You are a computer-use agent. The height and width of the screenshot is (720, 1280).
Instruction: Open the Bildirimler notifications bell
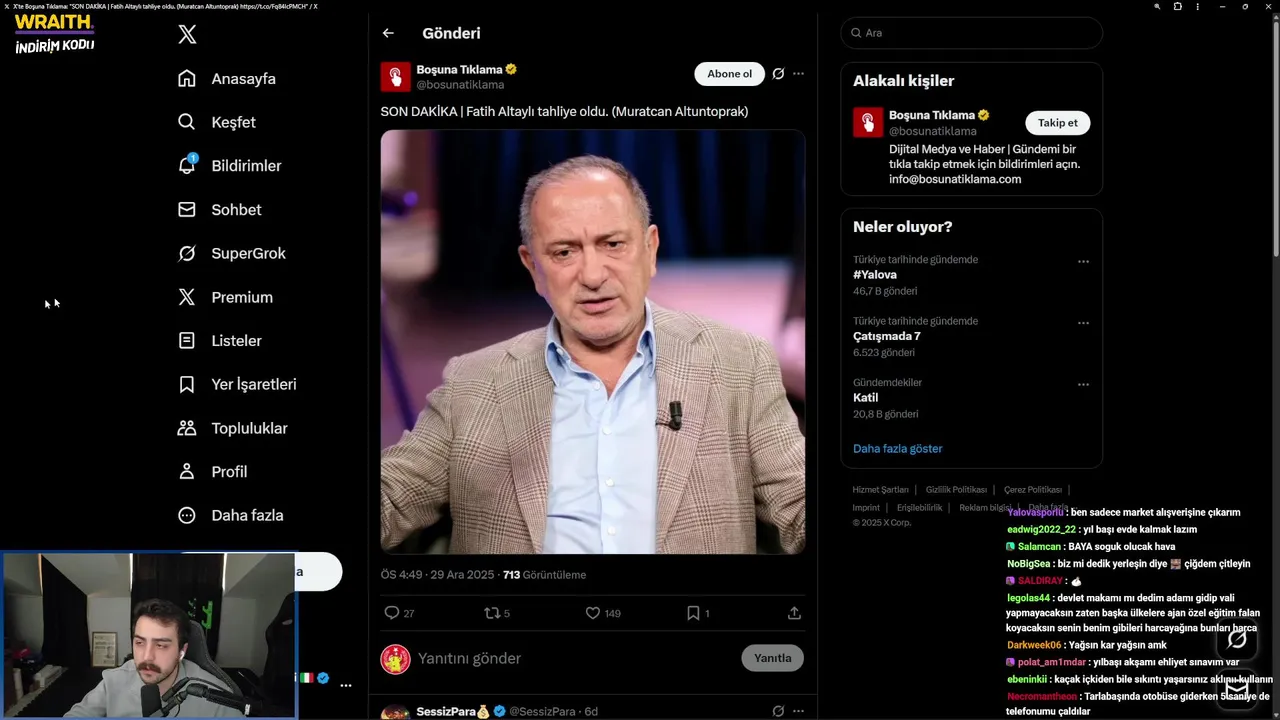click(187, 166)
